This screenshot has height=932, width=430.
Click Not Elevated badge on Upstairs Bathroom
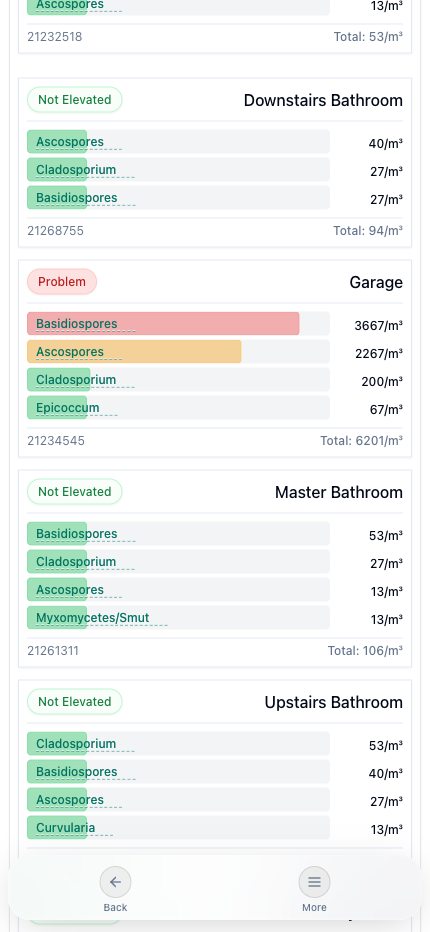[74, 701]
